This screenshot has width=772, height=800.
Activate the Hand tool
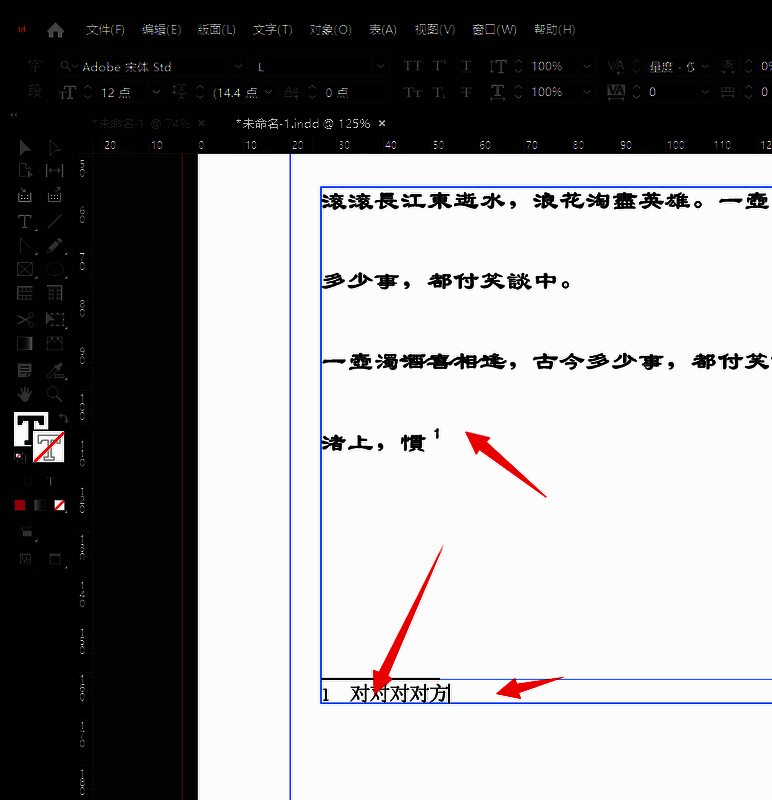[26, 393]
